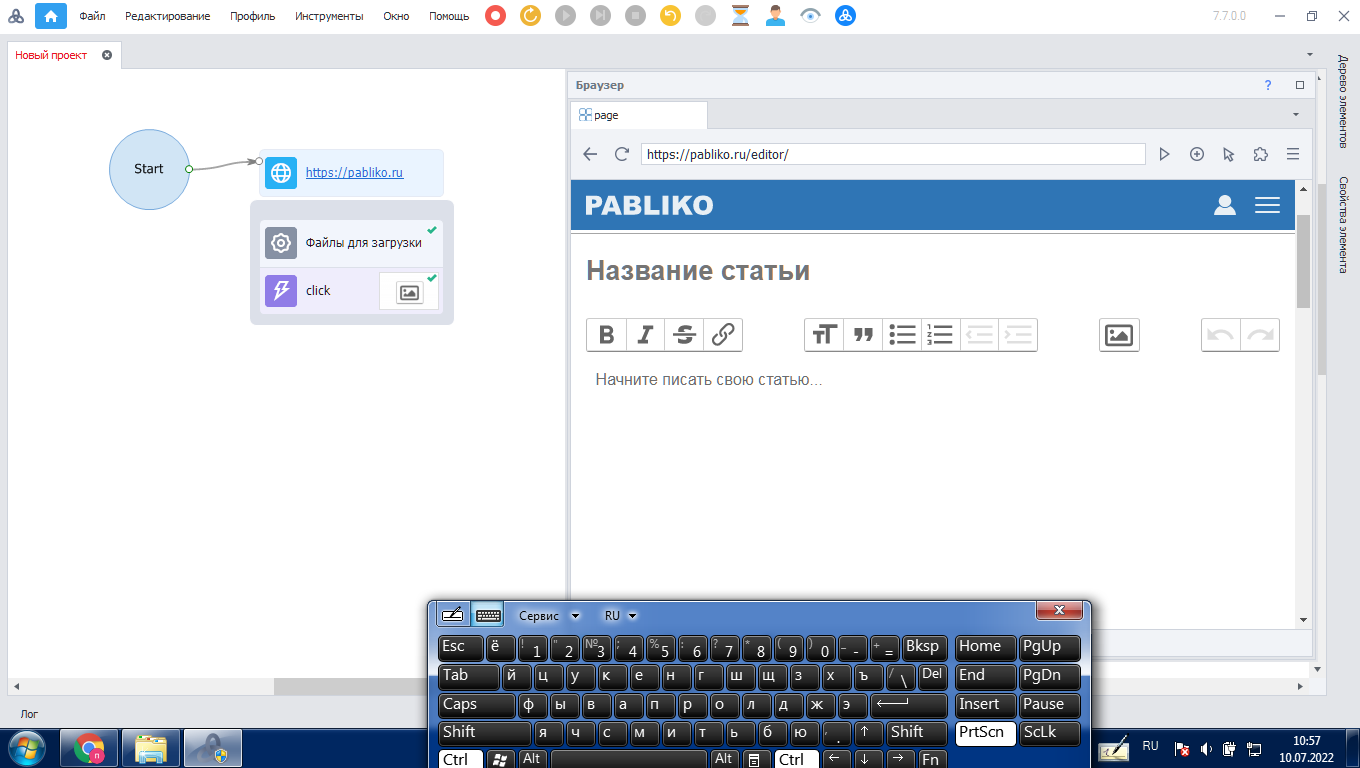Open the RU language dropdown on keyboard
This screenshot has width=1360, height=768.
(x=620, y=616)
